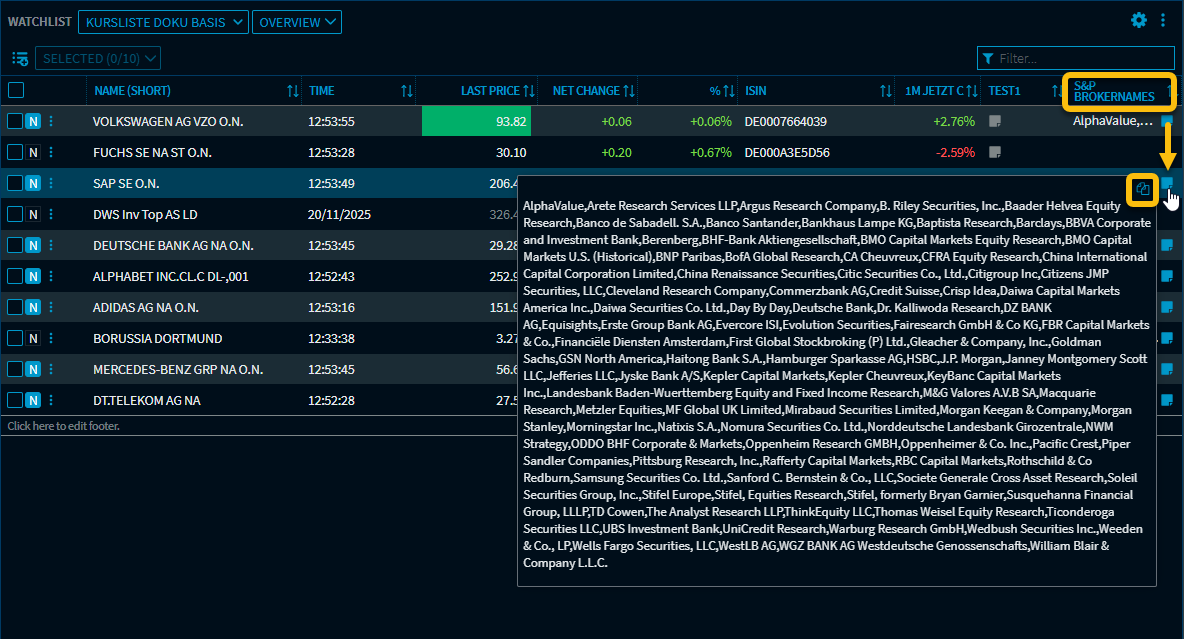This screenshot has height=639, width=1184.
Task: Open the OVERVIEW view dropdown
Action: click(x=297, y=22)
